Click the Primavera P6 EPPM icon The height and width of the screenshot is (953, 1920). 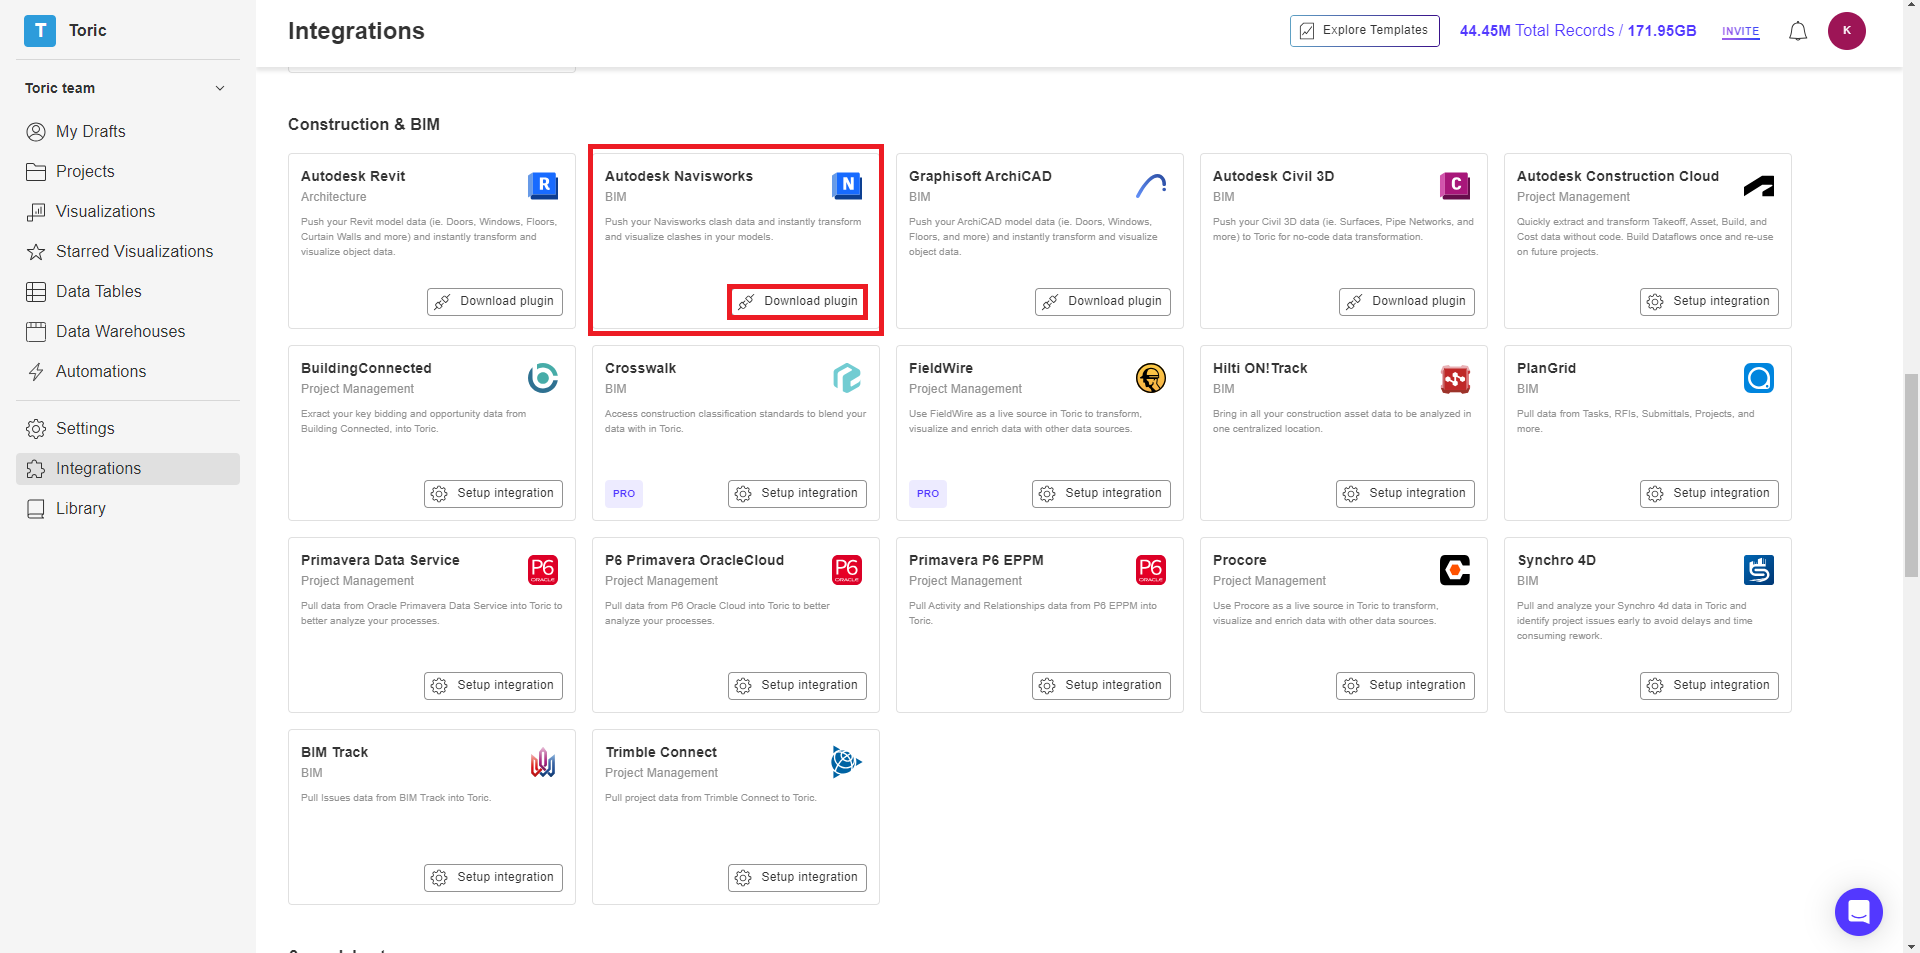point(1151,569)
